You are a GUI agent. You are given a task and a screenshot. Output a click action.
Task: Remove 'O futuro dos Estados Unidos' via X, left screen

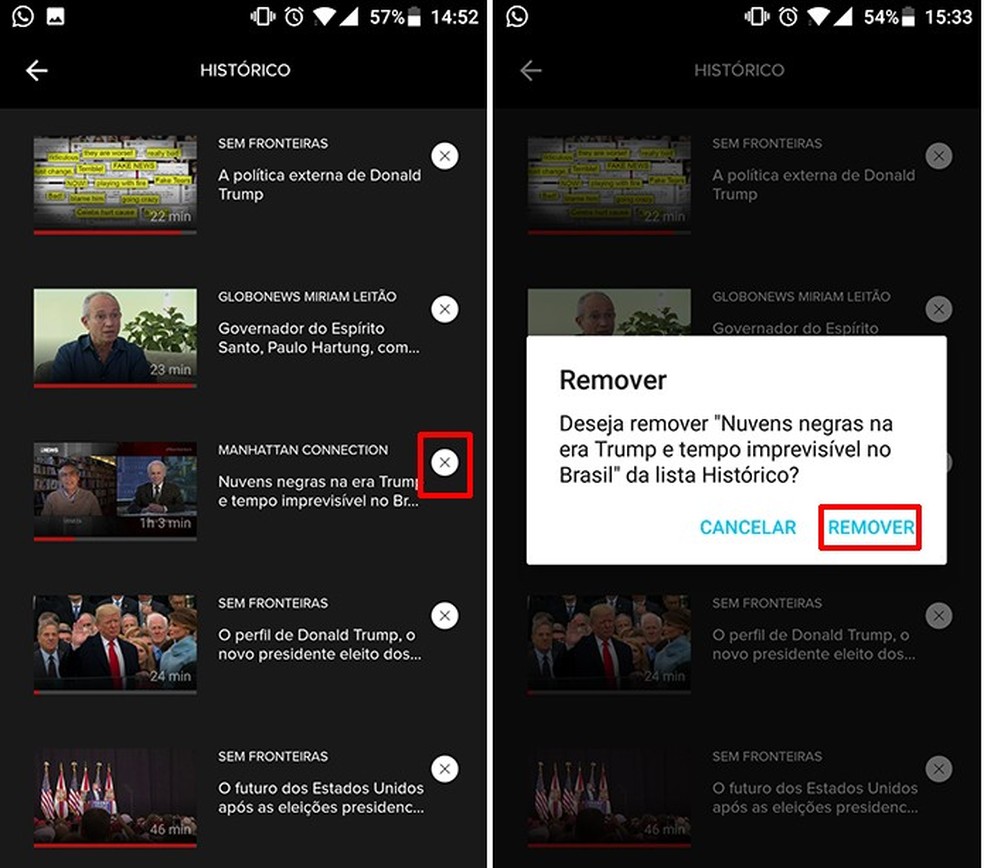point(445,769)
